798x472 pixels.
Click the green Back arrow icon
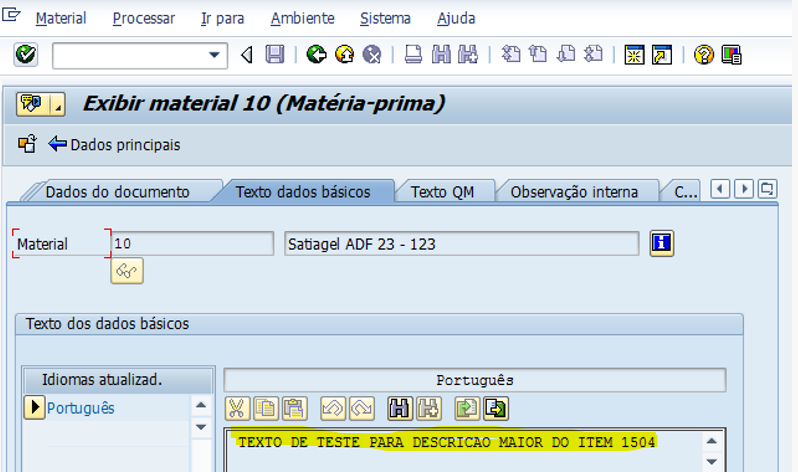point(317,55)
